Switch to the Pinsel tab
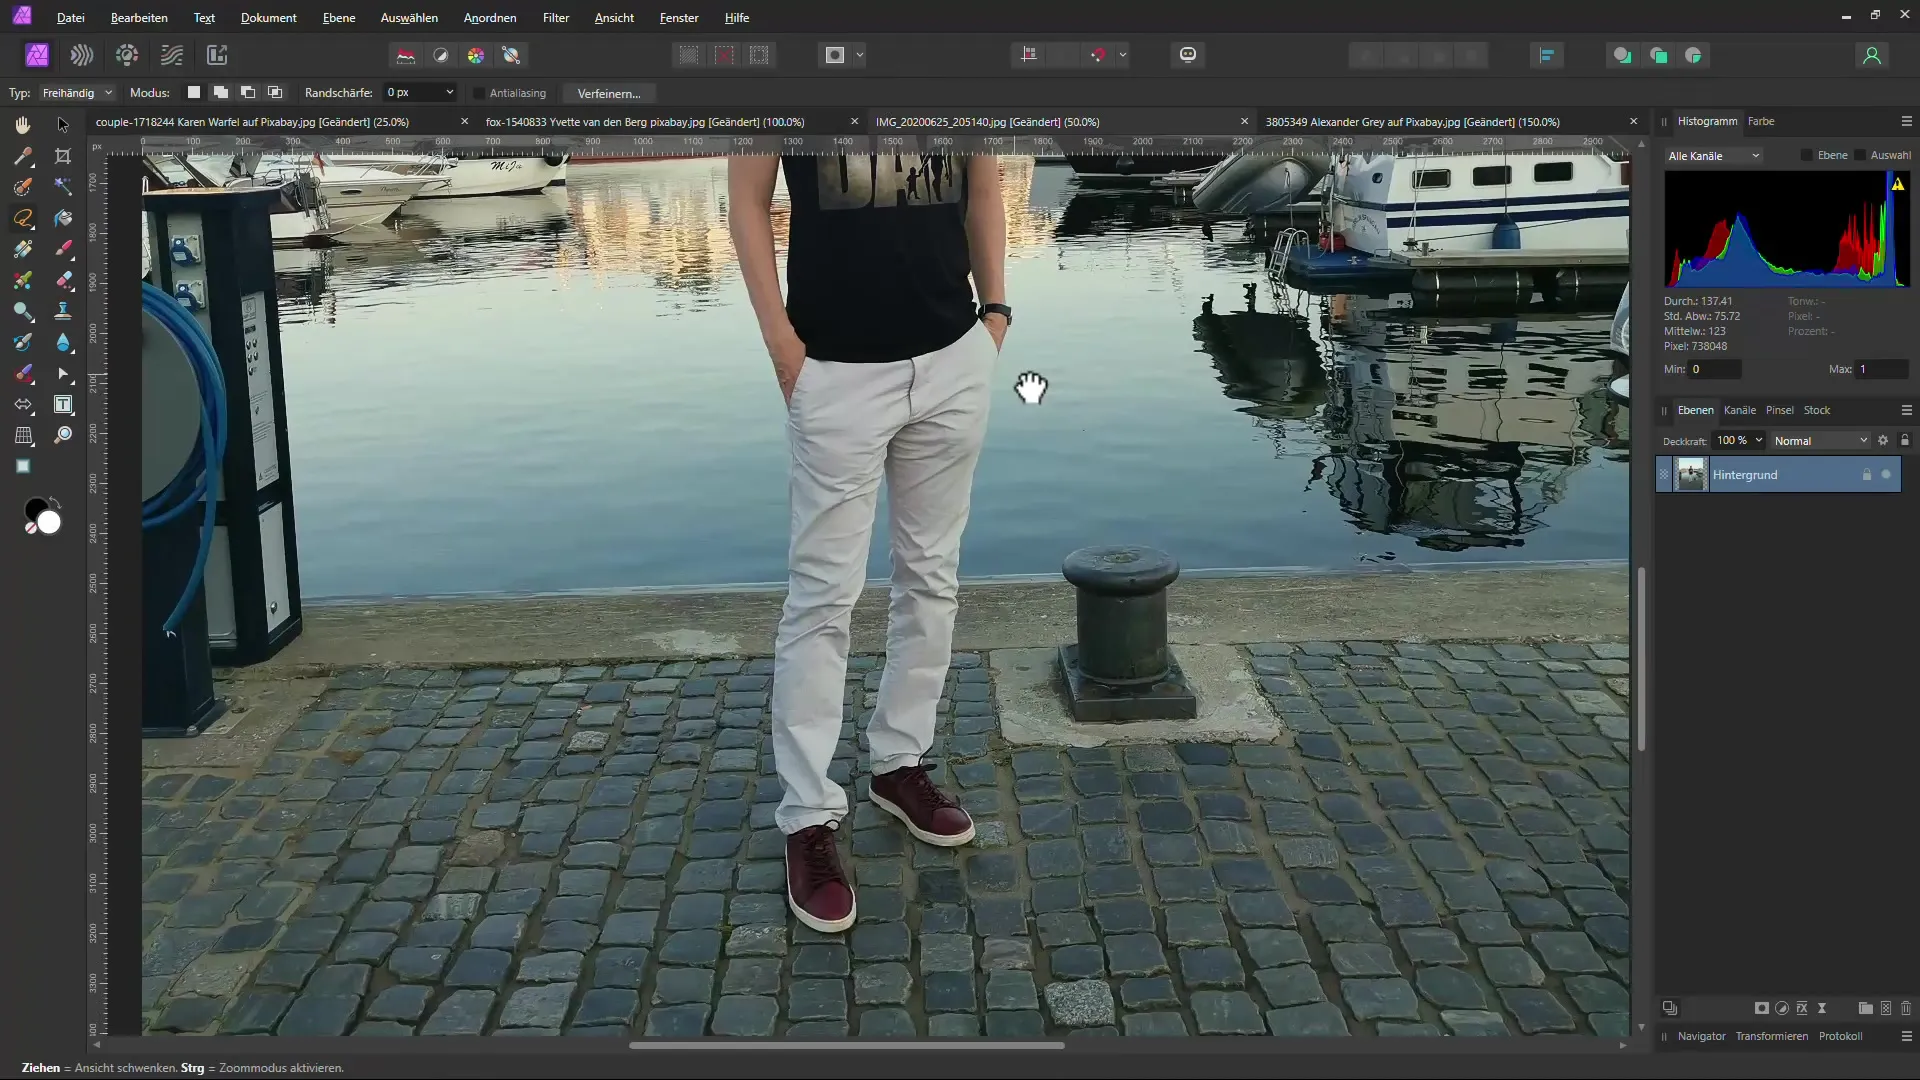1920x1080 pixels. 1779,410
